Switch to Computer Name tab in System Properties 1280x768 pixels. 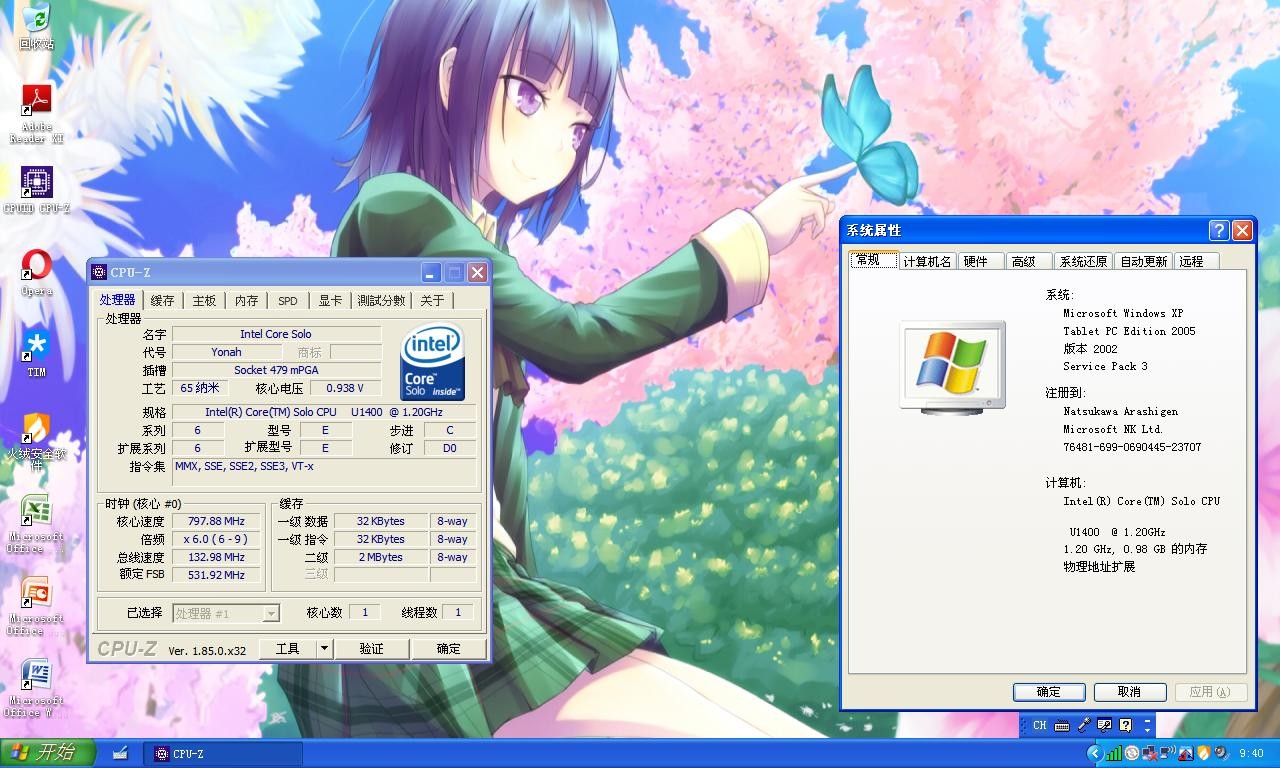coord(927,261)
